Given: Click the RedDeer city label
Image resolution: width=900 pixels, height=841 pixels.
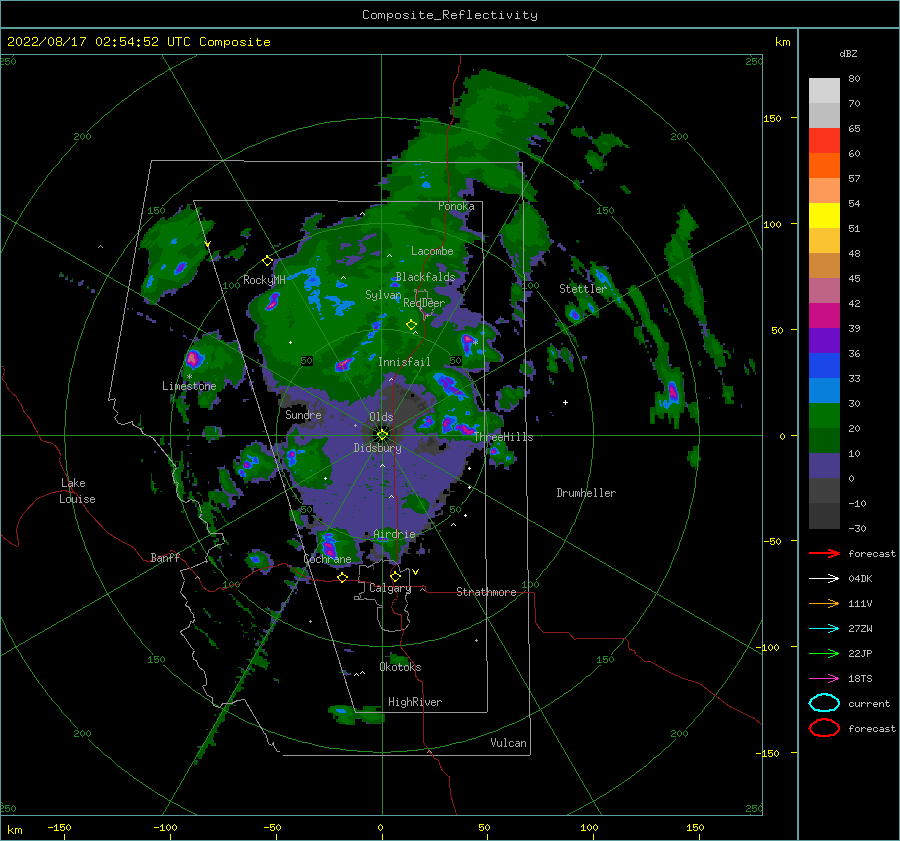Looking at the screenshot, I should coord(424,303).
